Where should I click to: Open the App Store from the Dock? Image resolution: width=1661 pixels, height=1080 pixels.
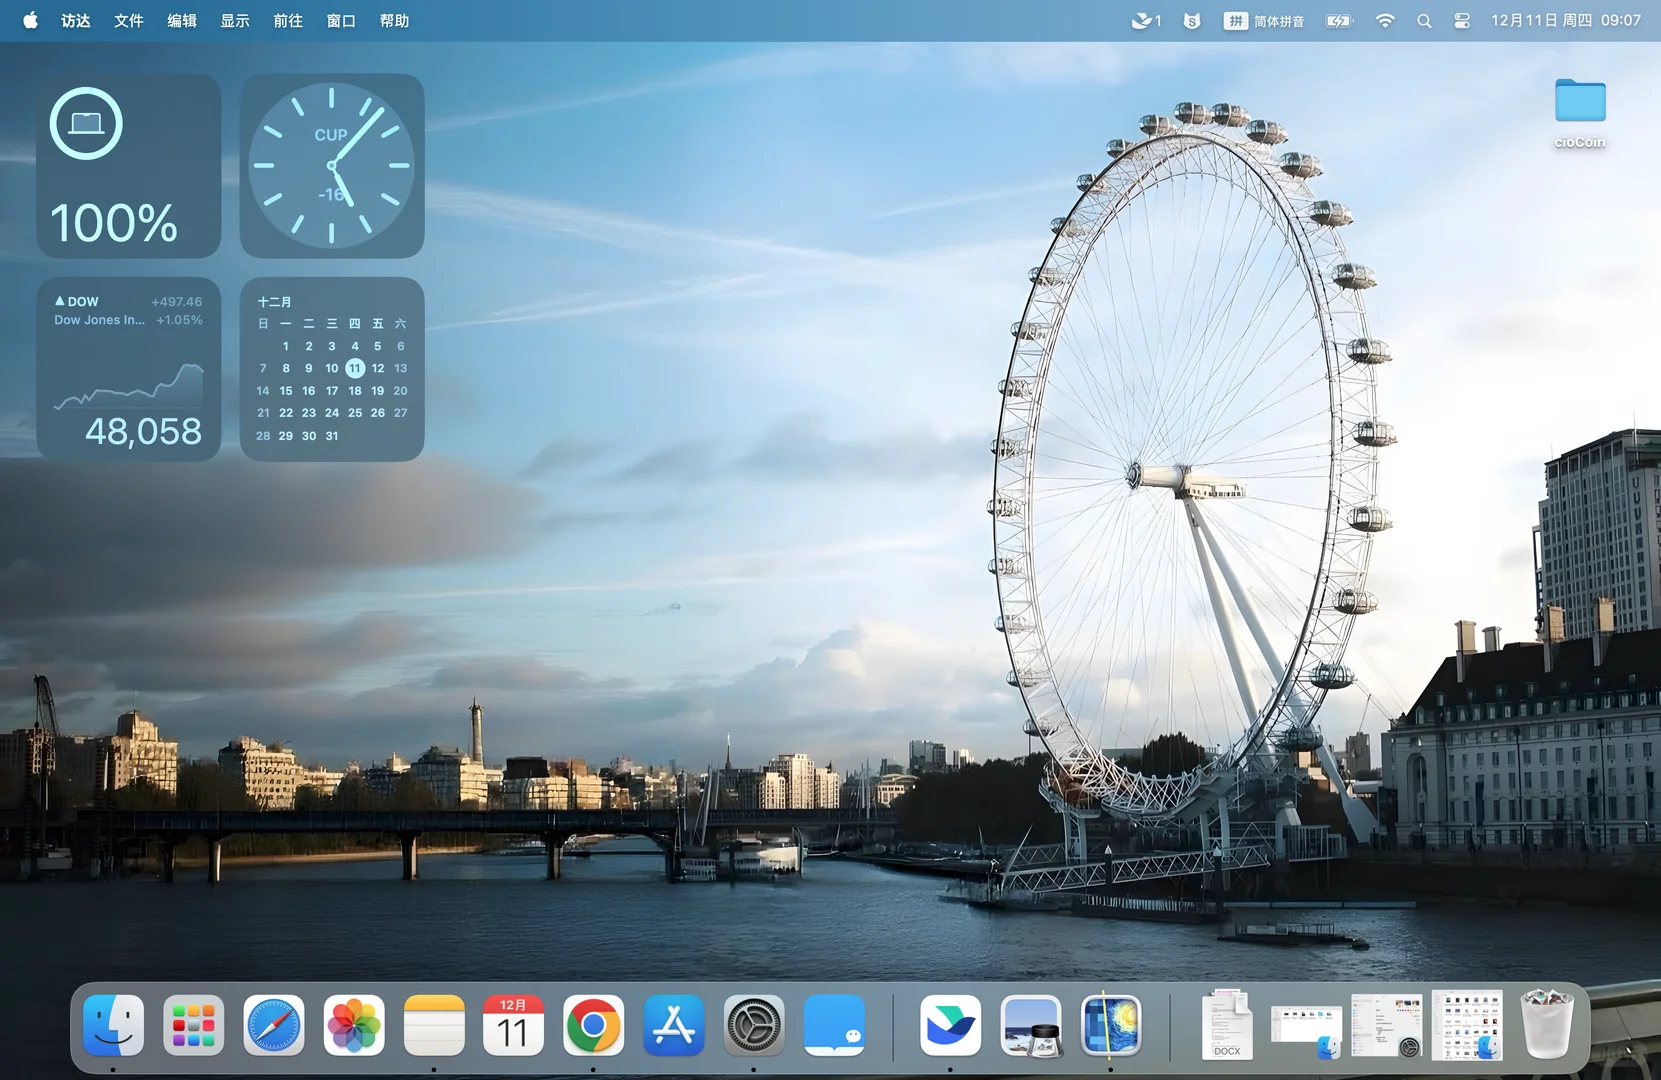point(674,1025)
